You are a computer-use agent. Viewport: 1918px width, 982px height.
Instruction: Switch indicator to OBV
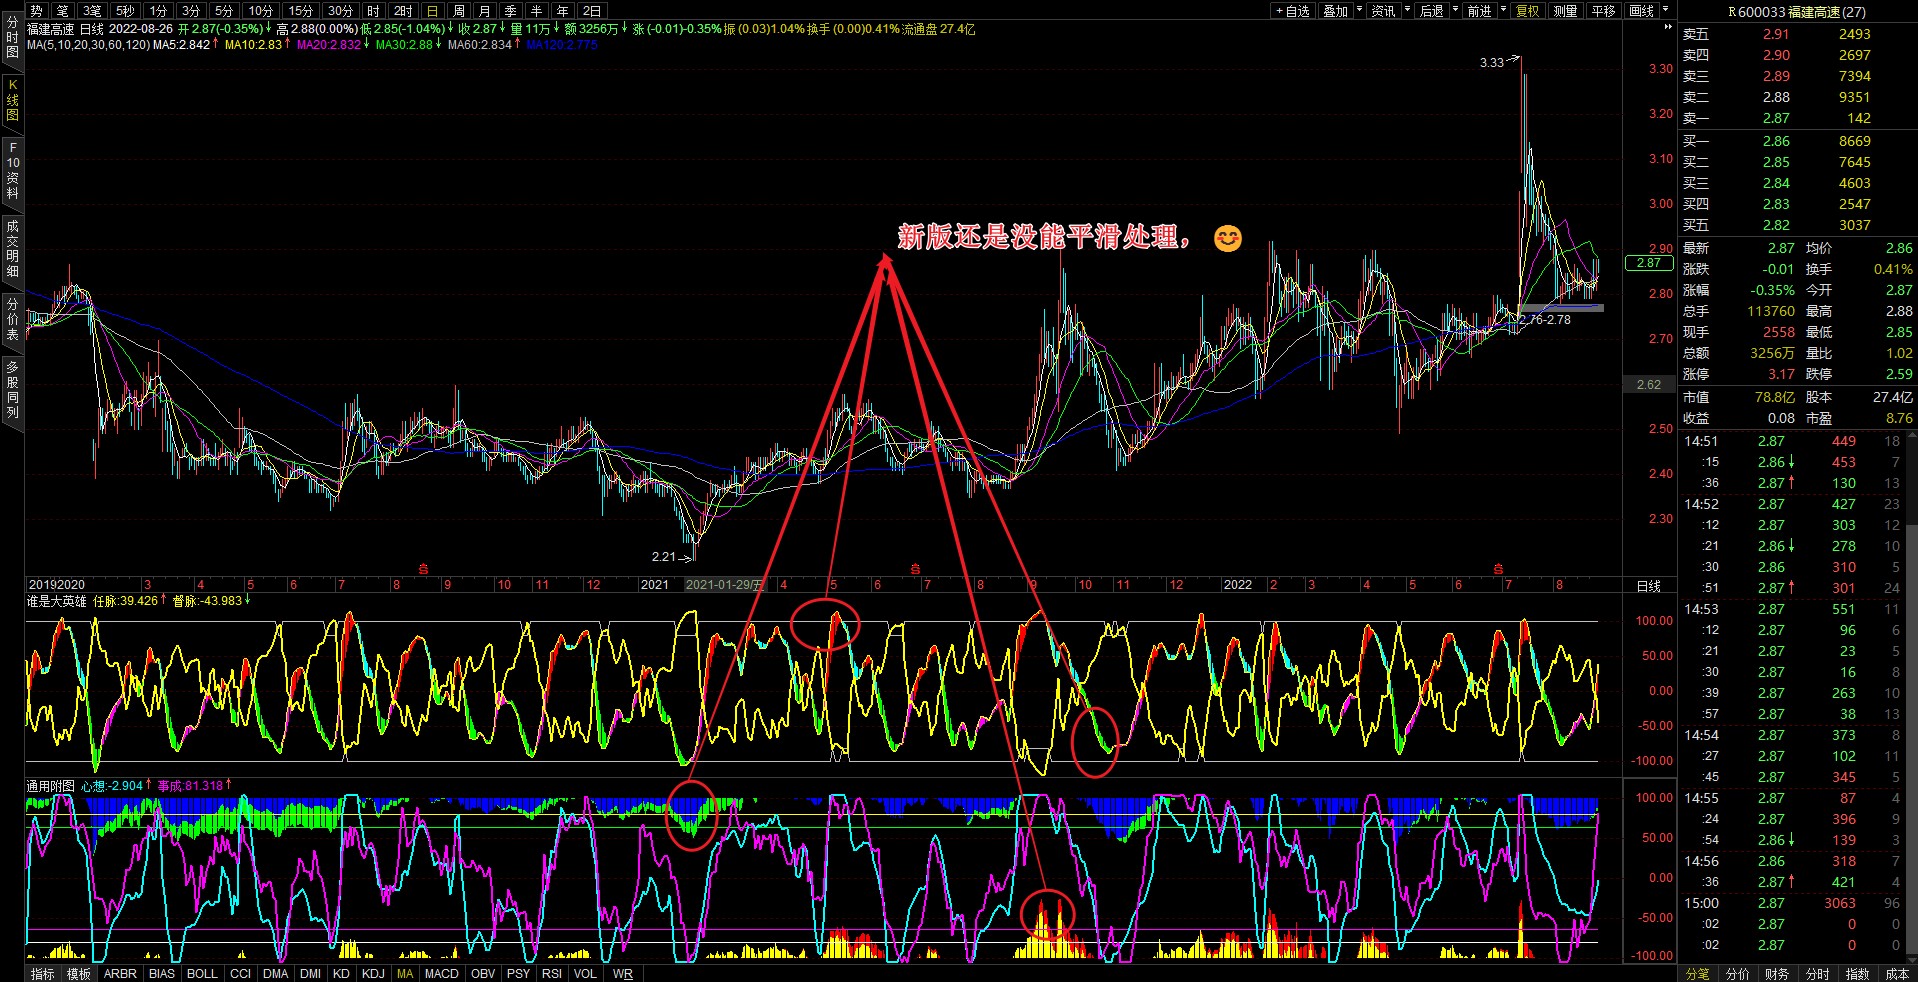pyautogui.click(x=483, y=974)
